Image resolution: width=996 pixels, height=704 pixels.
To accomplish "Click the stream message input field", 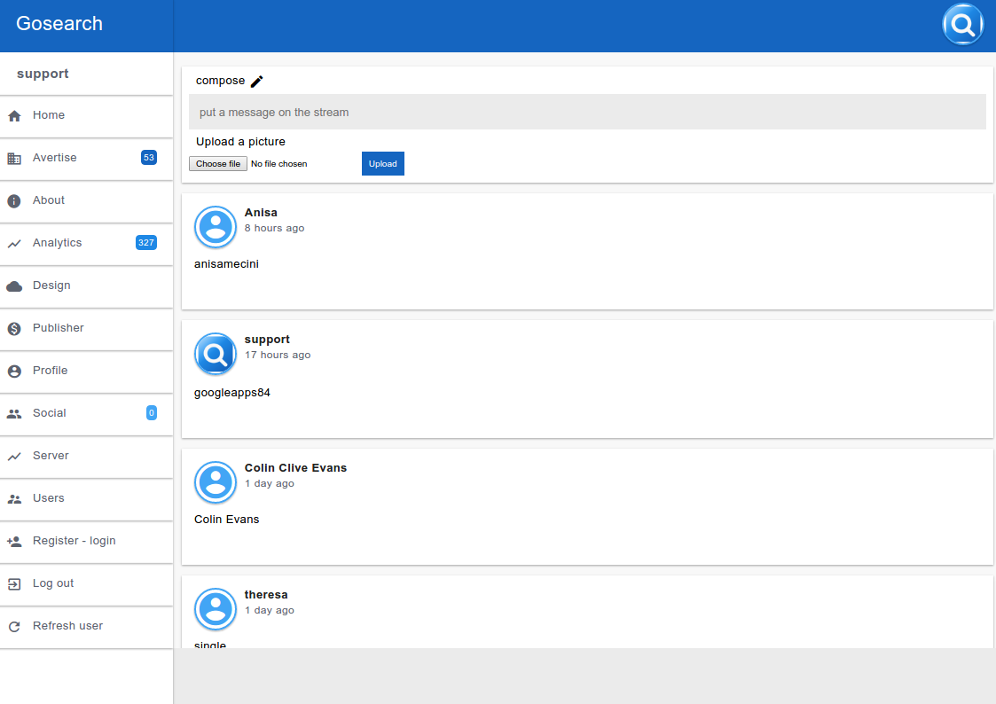I will tap(587, 112).
